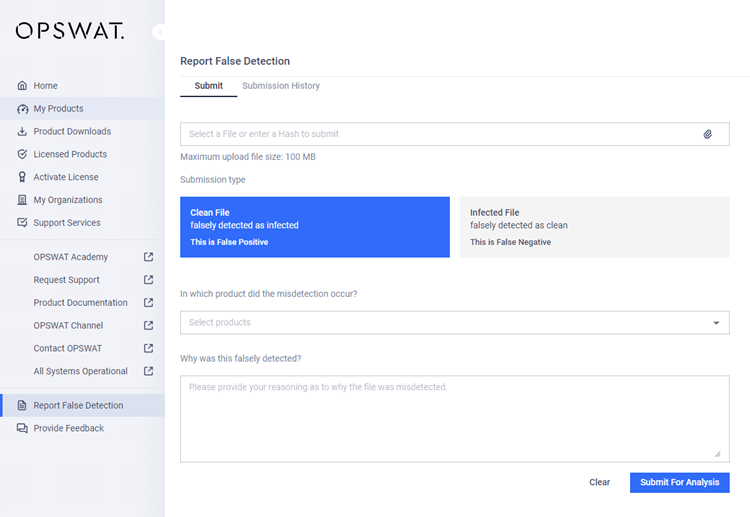750x517 pixels.
Task: Select Infected File false negative option
Action: click(x=594, y=227)
